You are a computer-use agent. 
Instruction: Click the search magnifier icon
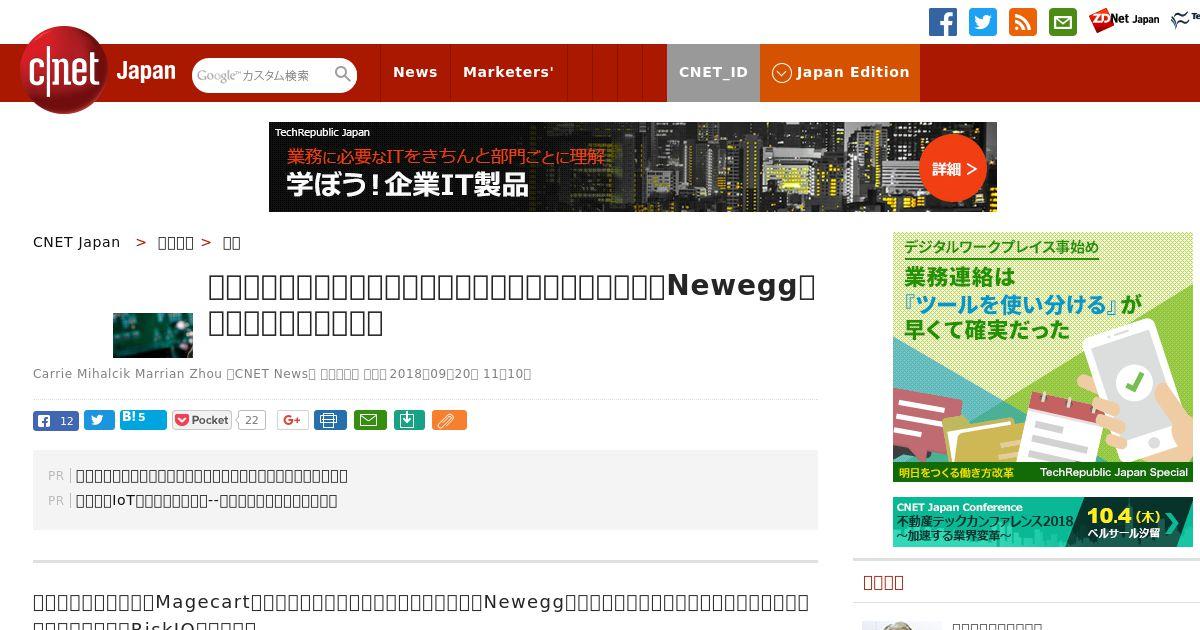coord(343,74)
